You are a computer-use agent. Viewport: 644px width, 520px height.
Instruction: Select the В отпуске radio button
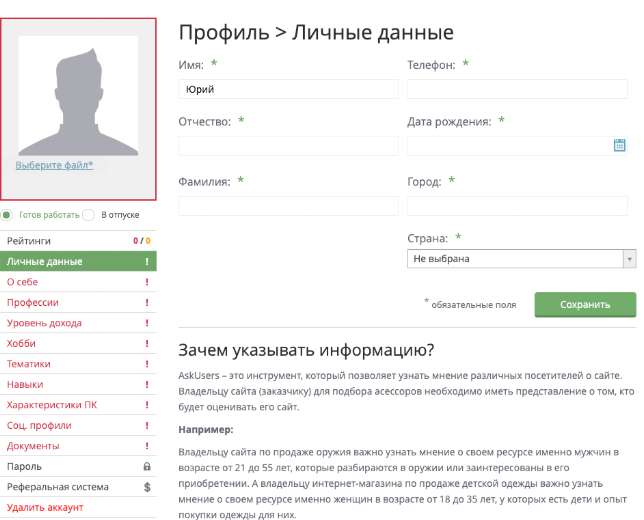tap(88, 215)
